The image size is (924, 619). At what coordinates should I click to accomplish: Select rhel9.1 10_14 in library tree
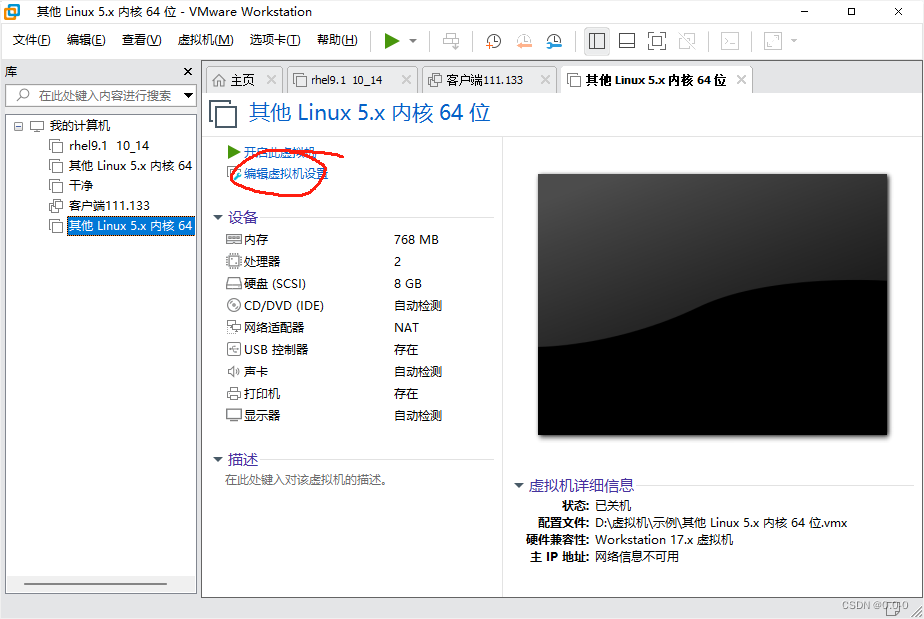coord(108,146)
